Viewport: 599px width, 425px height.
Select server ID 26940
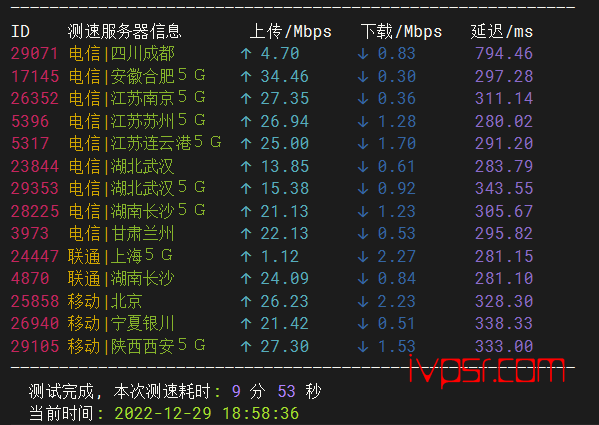[x=34, y=324]
